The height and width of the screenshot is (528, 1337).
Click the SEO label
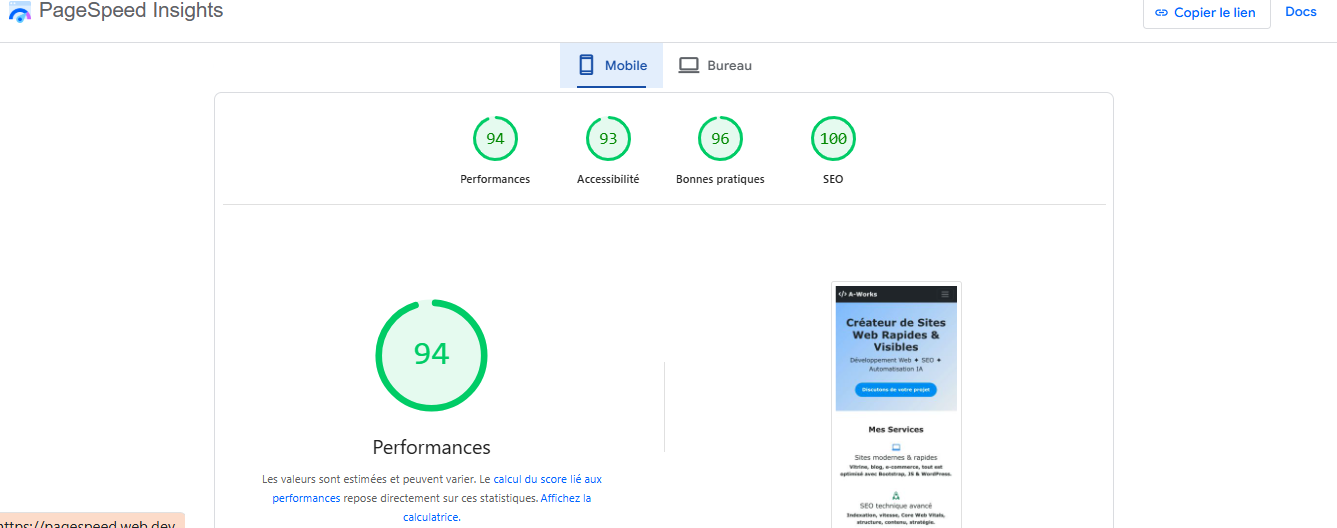click(x=833, y=179)
